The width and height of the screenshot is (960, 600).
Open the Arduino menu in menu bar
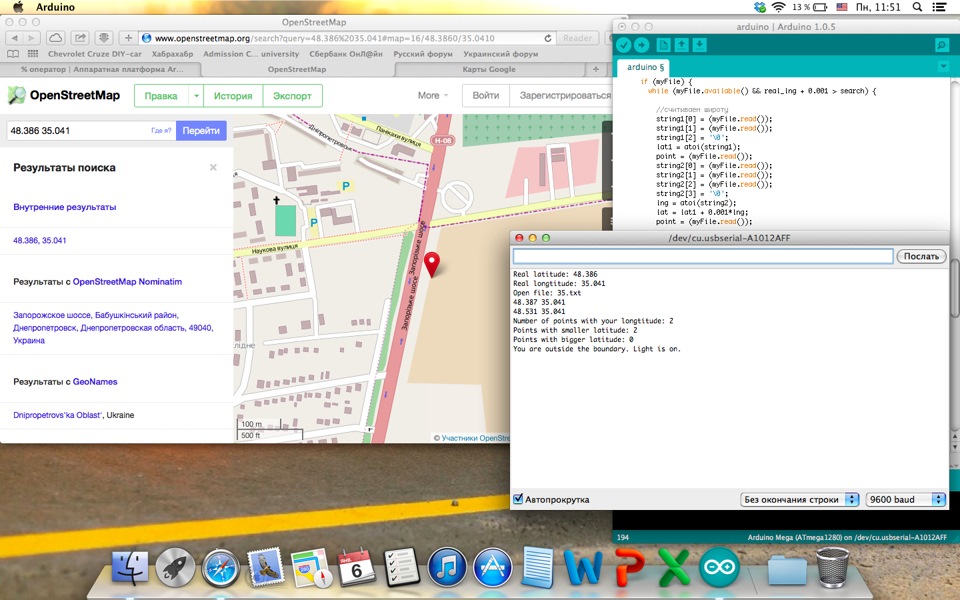pyautogui.click(x=55, y=7)
